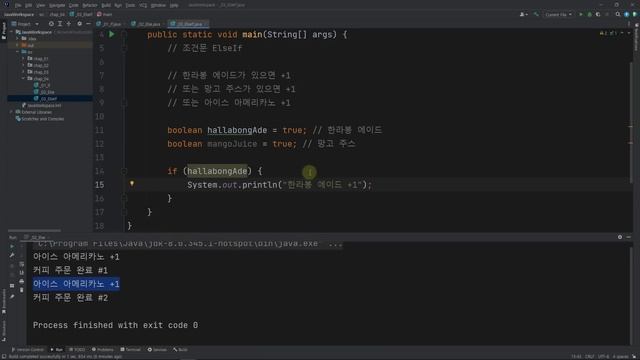The image size is (640, 360).
Task: Hide the Project tool window
Action: [88, 24]
